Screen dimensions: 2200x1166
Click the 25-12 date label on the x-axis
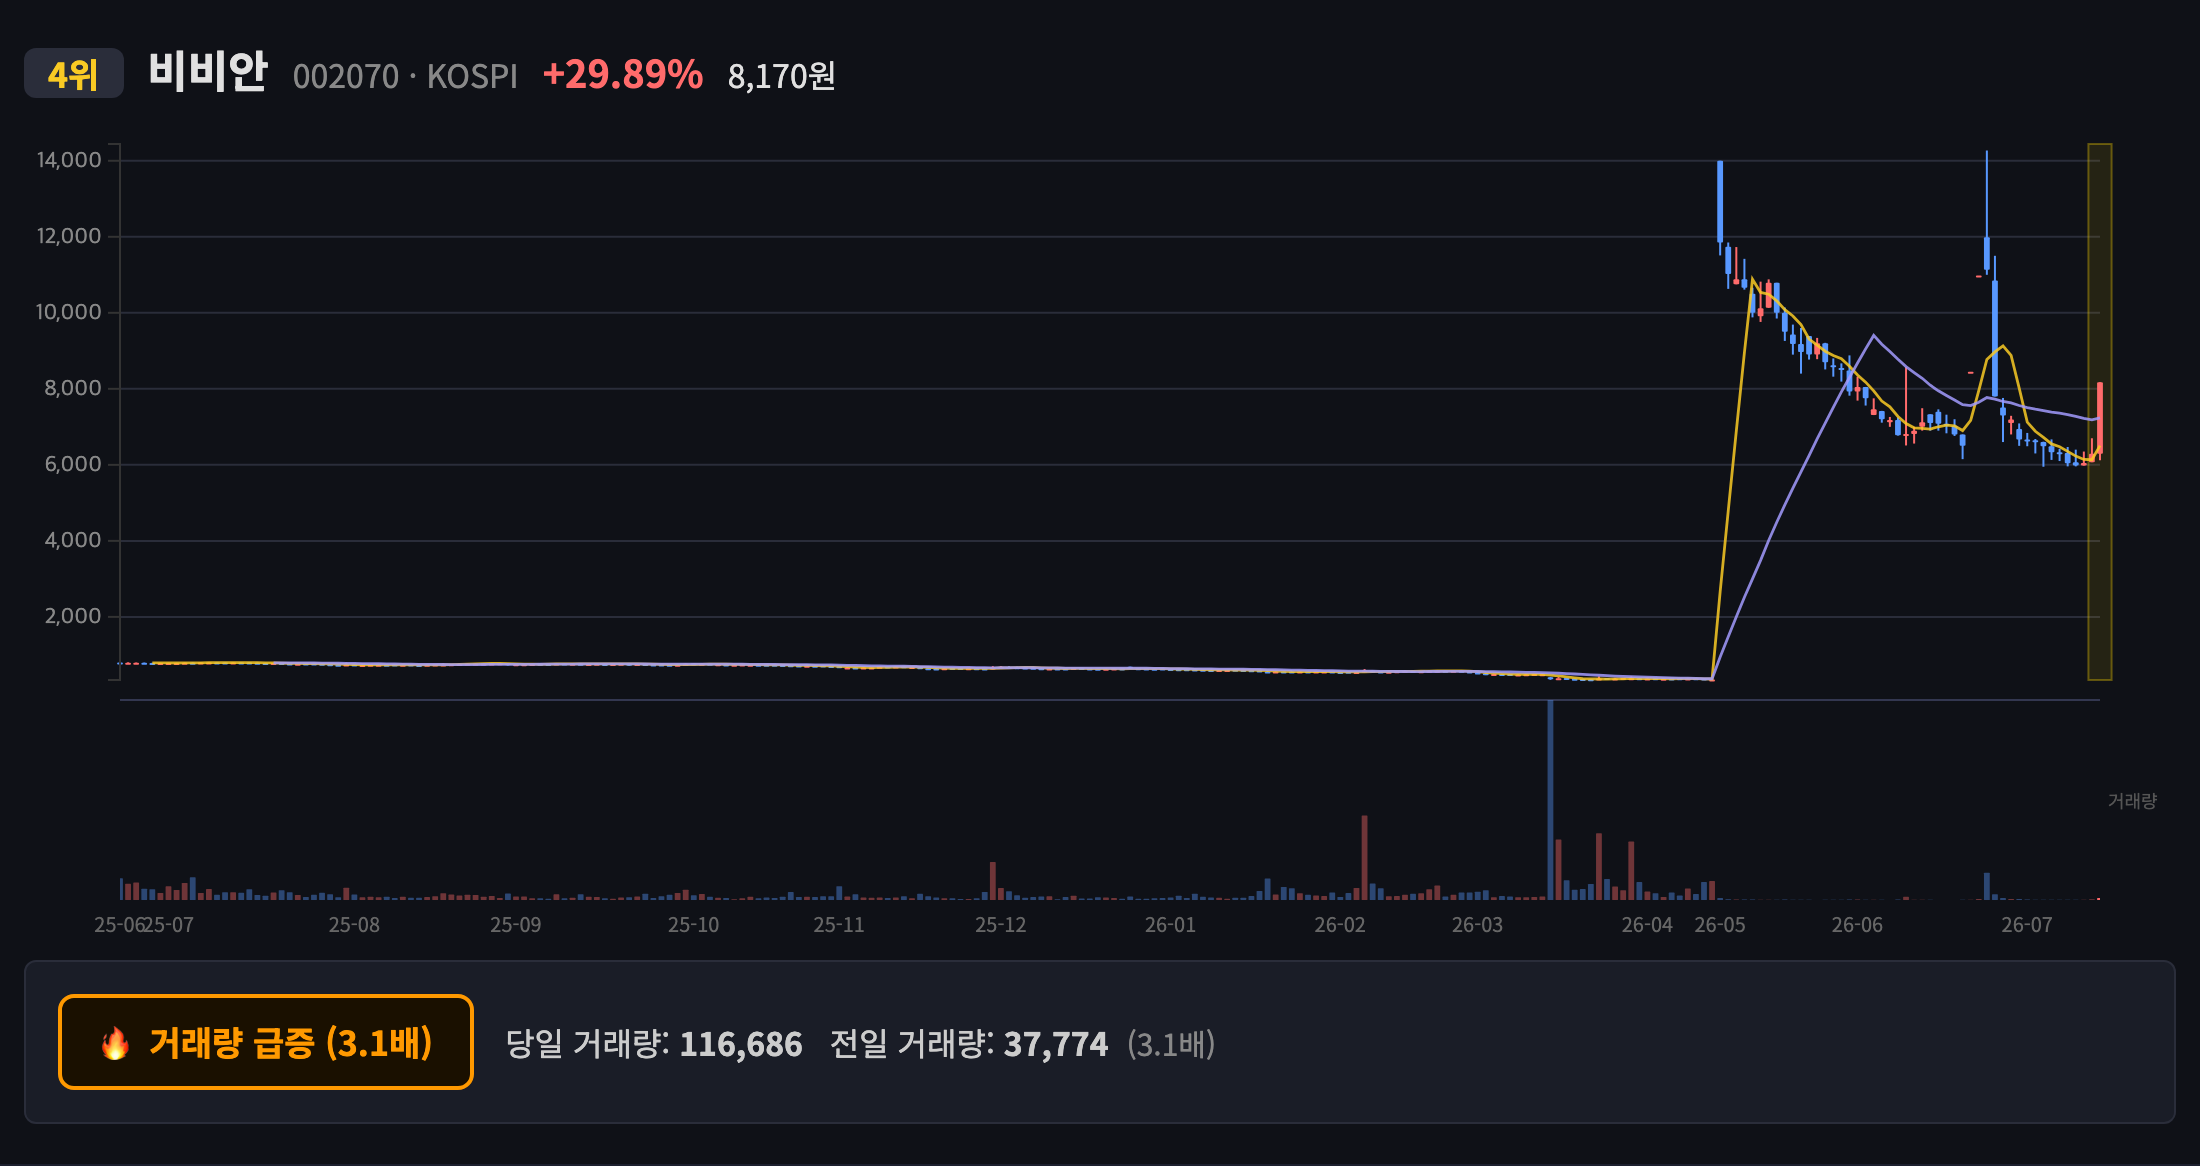(1000, 925)
